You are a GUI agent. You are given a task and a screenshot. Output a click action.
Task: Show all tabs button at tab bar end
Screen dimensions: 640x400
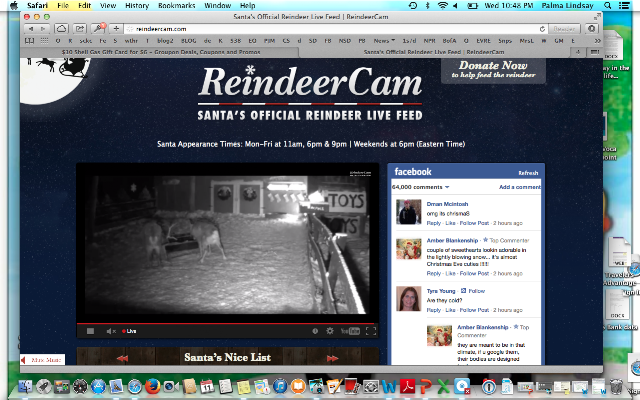pyautogui.click(x=594, y=52)
